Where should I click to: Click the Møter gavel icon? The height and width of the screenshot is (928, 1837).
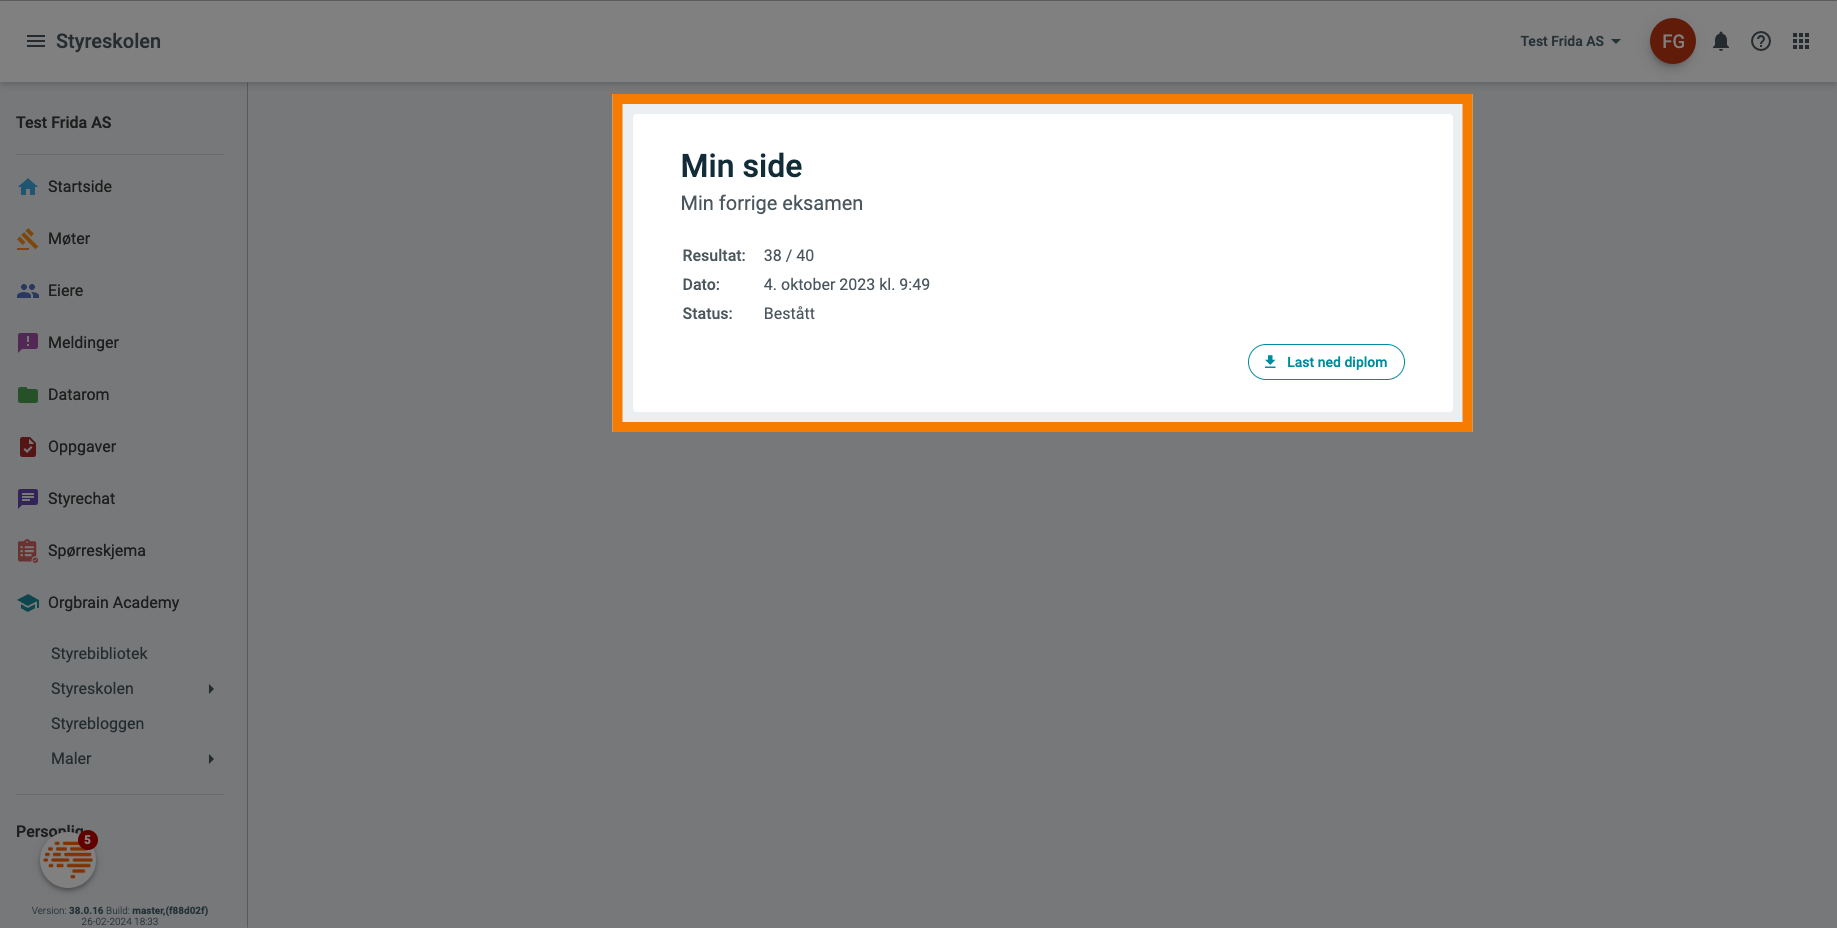coord(28,239)
